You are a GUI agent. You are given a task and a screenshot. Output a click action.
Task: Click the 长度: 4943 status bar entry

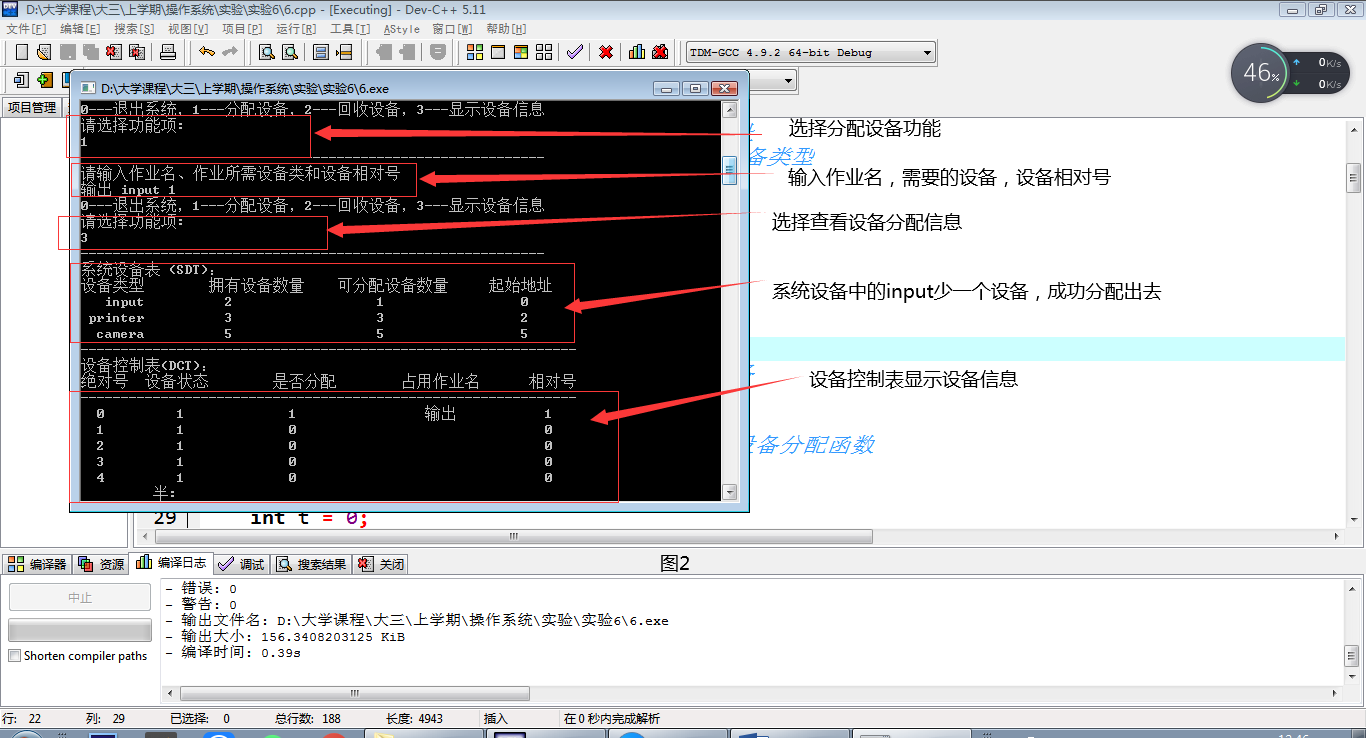[414, 718]
